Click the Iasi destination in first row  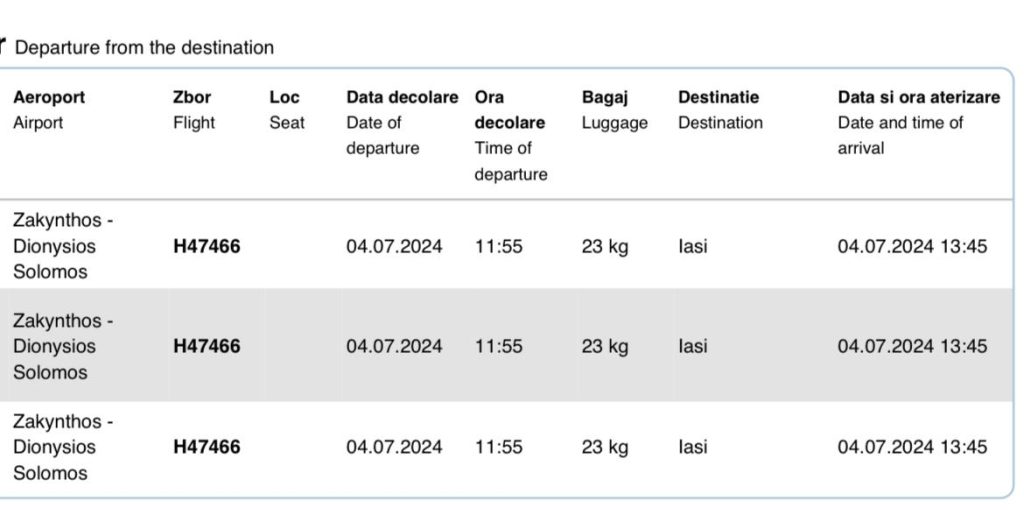click(x=692, y=246)
